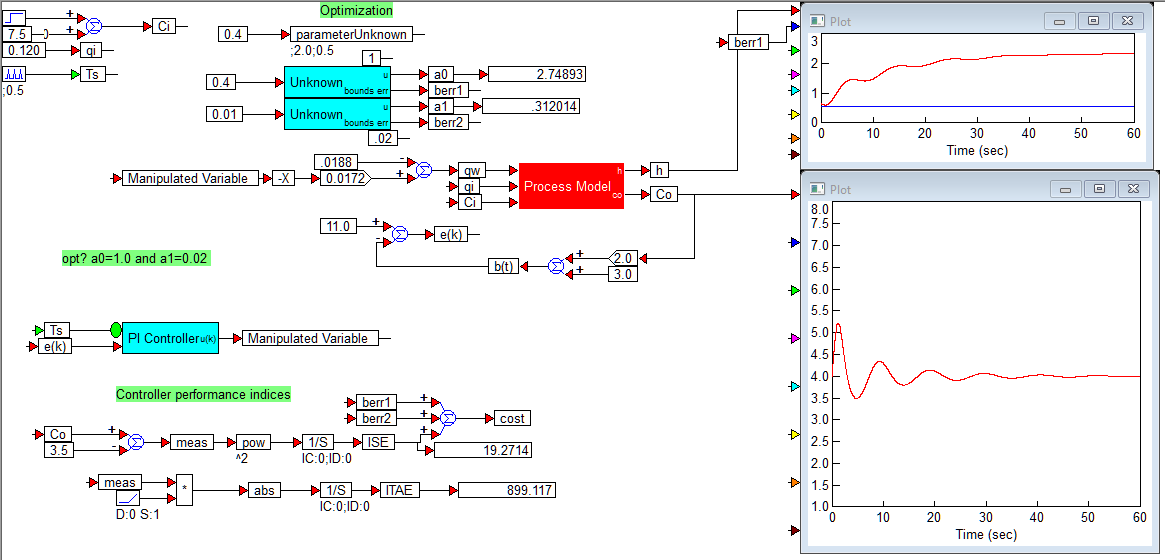Click the ITAE variable block
This screenshot has width=1165, height=560.
[x=400, y=490]
